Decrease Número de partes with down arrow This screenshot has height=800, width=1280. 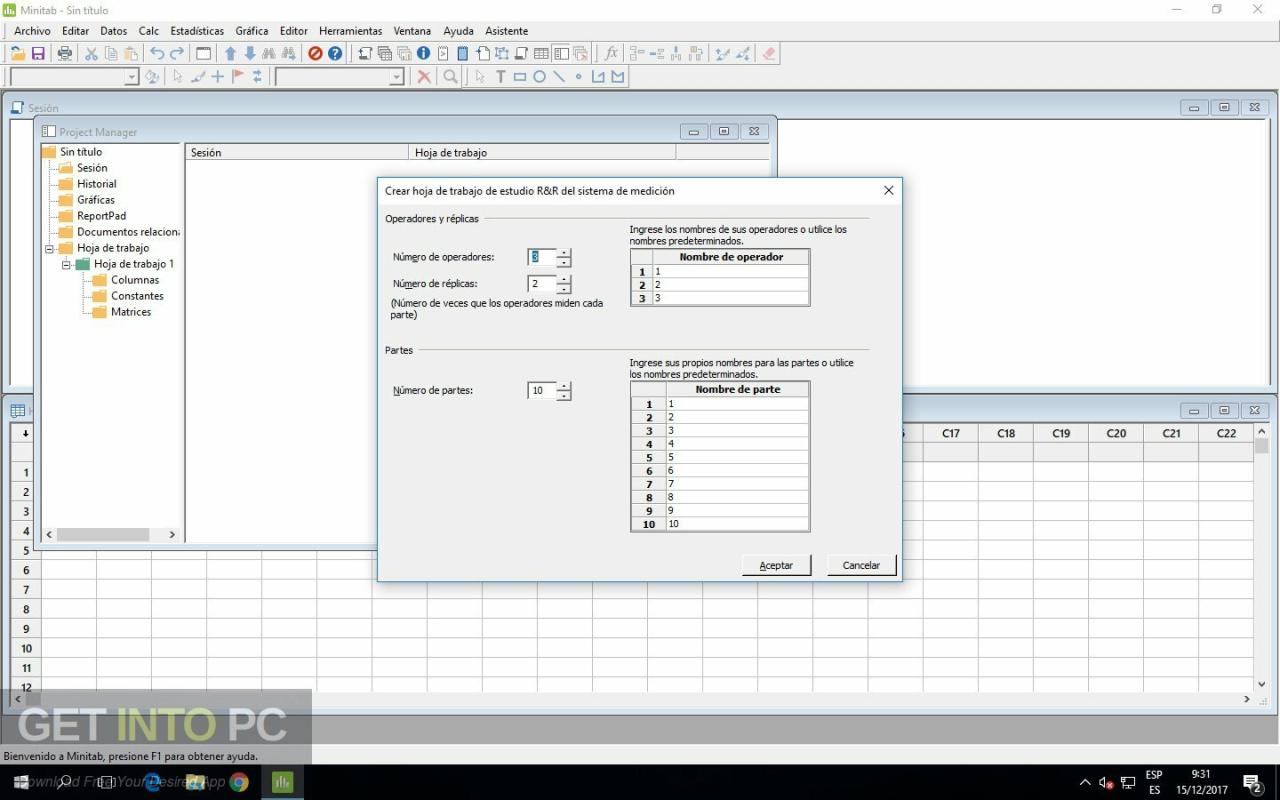(564, 396)
